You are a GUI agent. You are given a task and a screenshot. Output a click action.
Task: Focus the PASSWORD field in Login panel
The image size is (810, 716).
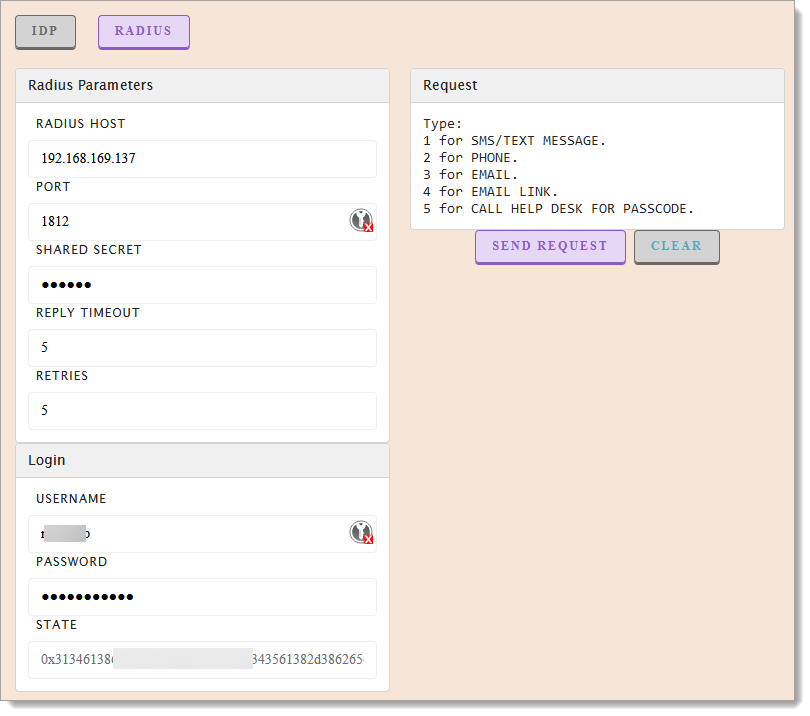pos(202,596)
